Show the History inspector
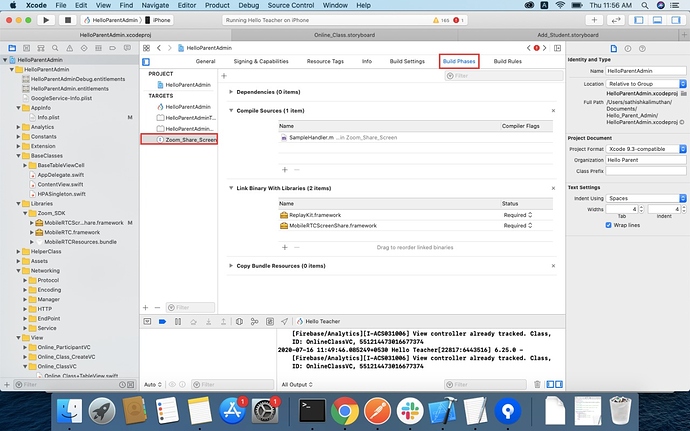The height and width of the screenshot is (431, 690). [628, 48]
